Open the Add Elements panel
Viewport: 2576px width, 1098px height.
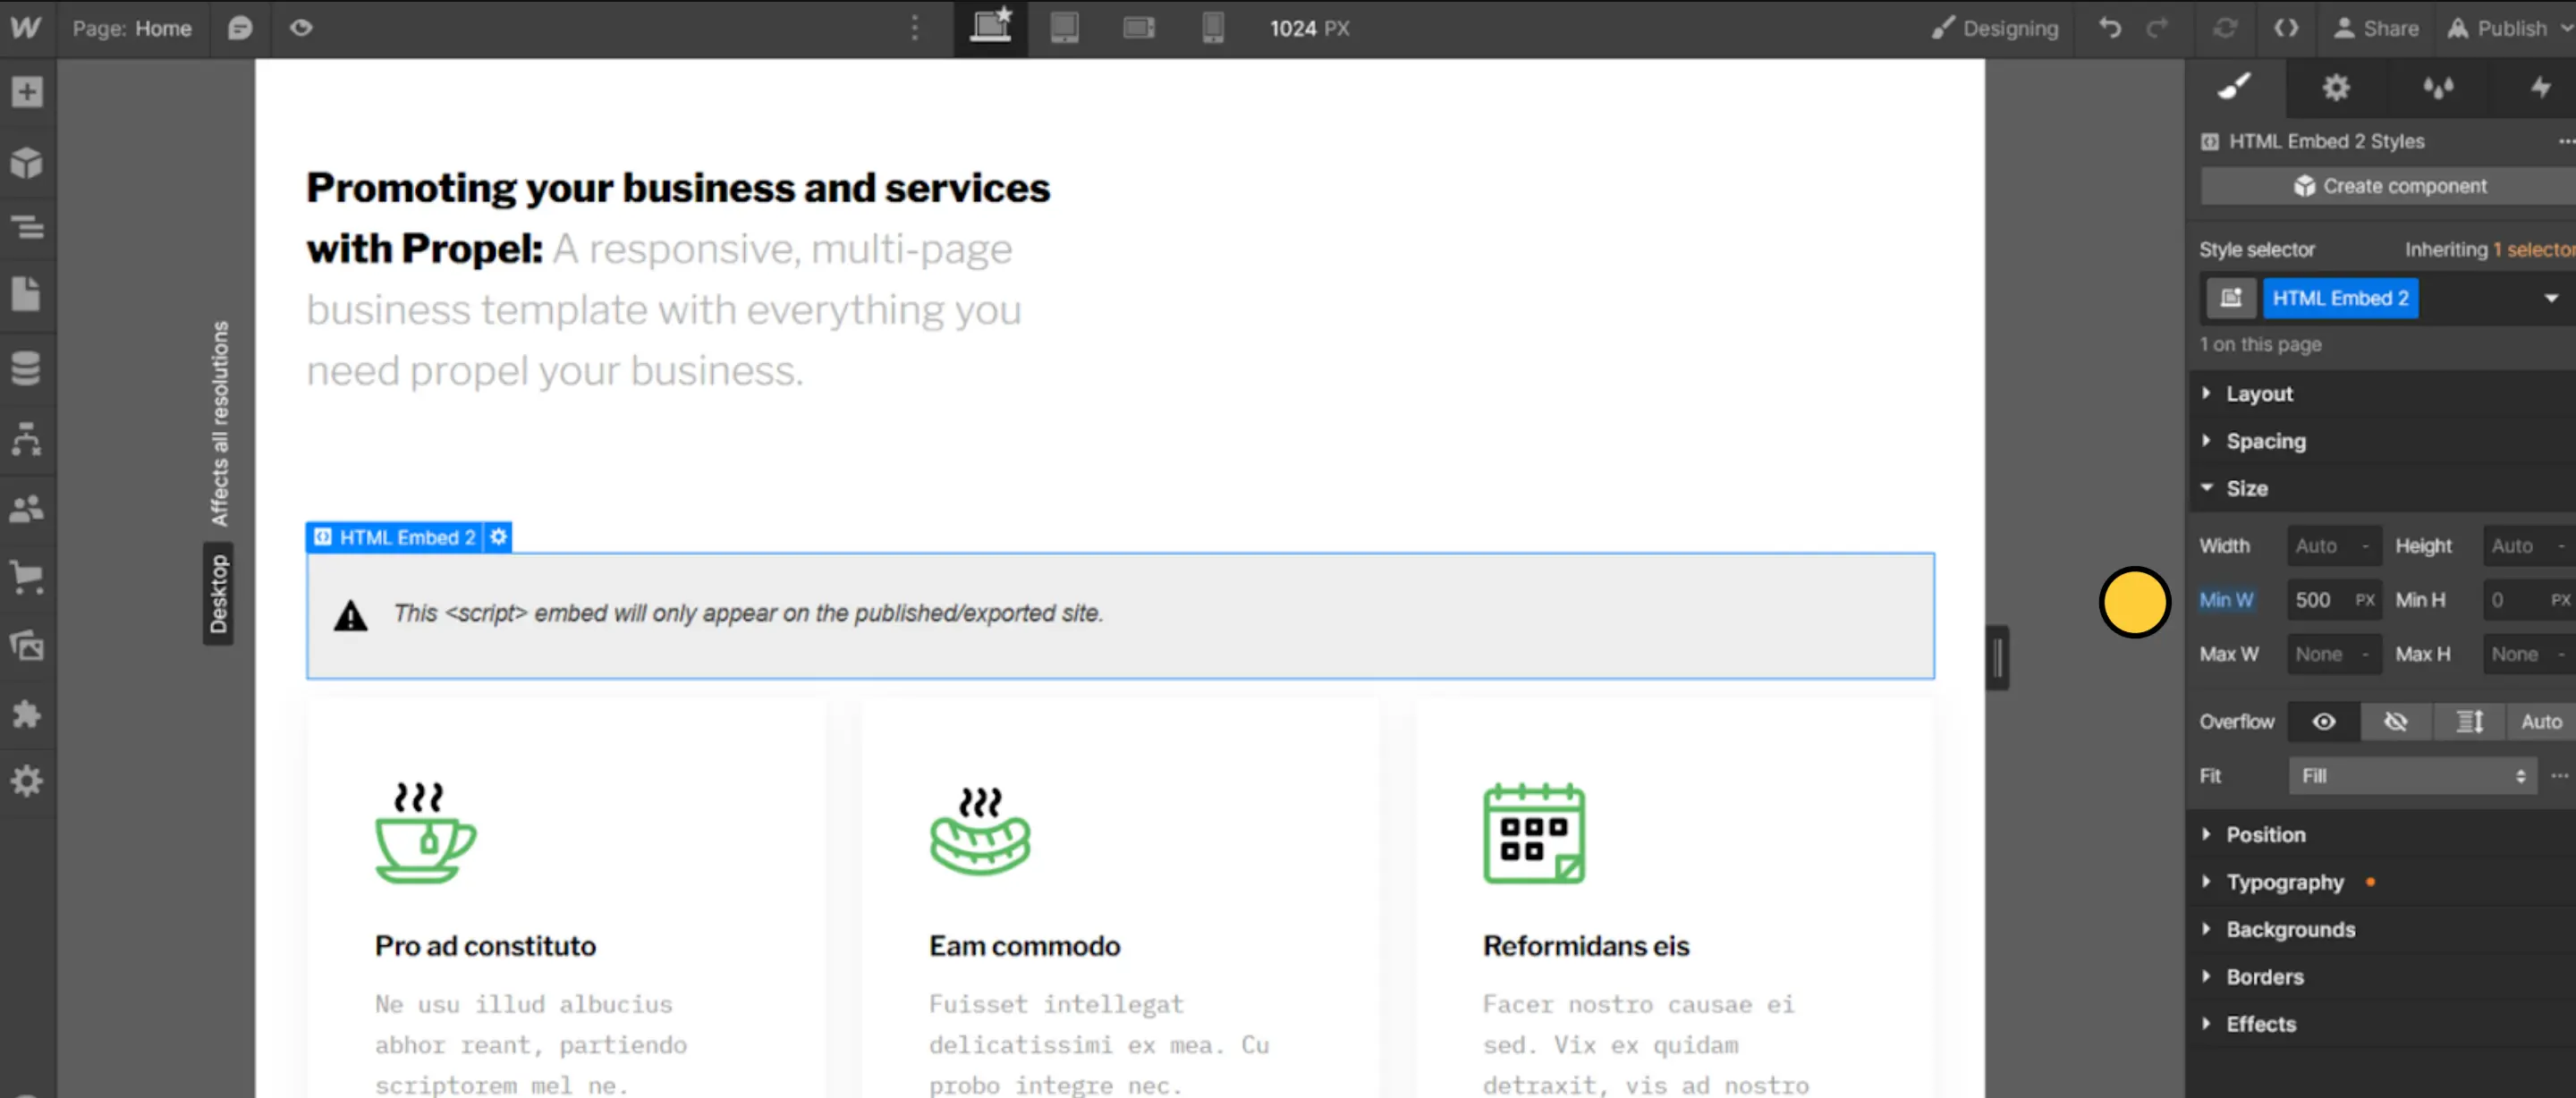27,92
